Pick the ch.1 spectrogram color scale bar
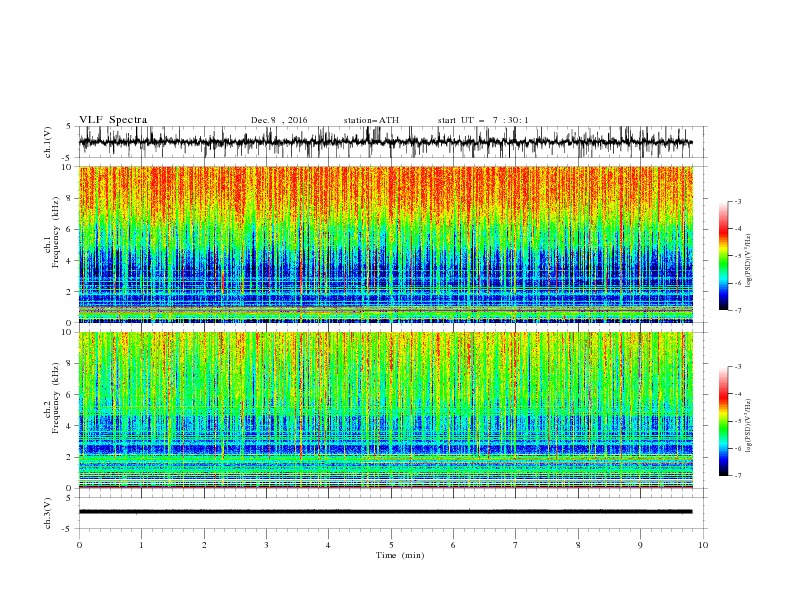This screenshot has width=792, height=612. (723, 255)
